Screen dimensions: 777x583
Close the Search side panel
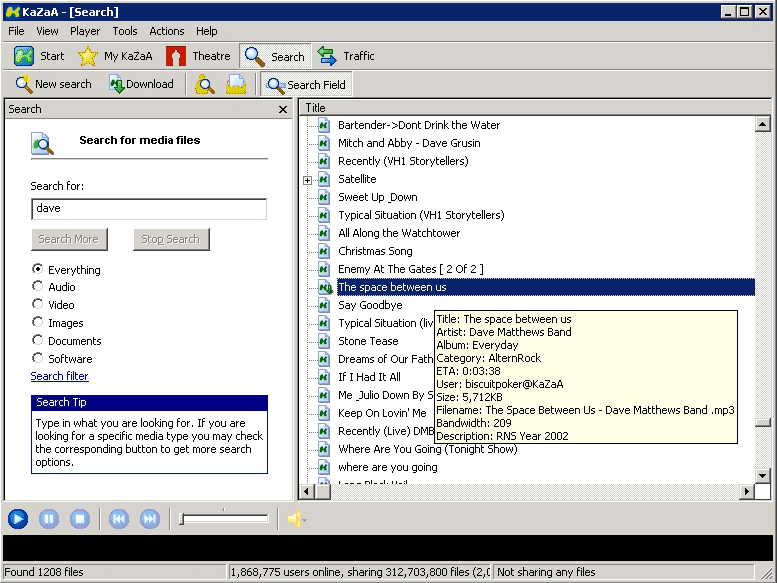click(x=283, y=109)
